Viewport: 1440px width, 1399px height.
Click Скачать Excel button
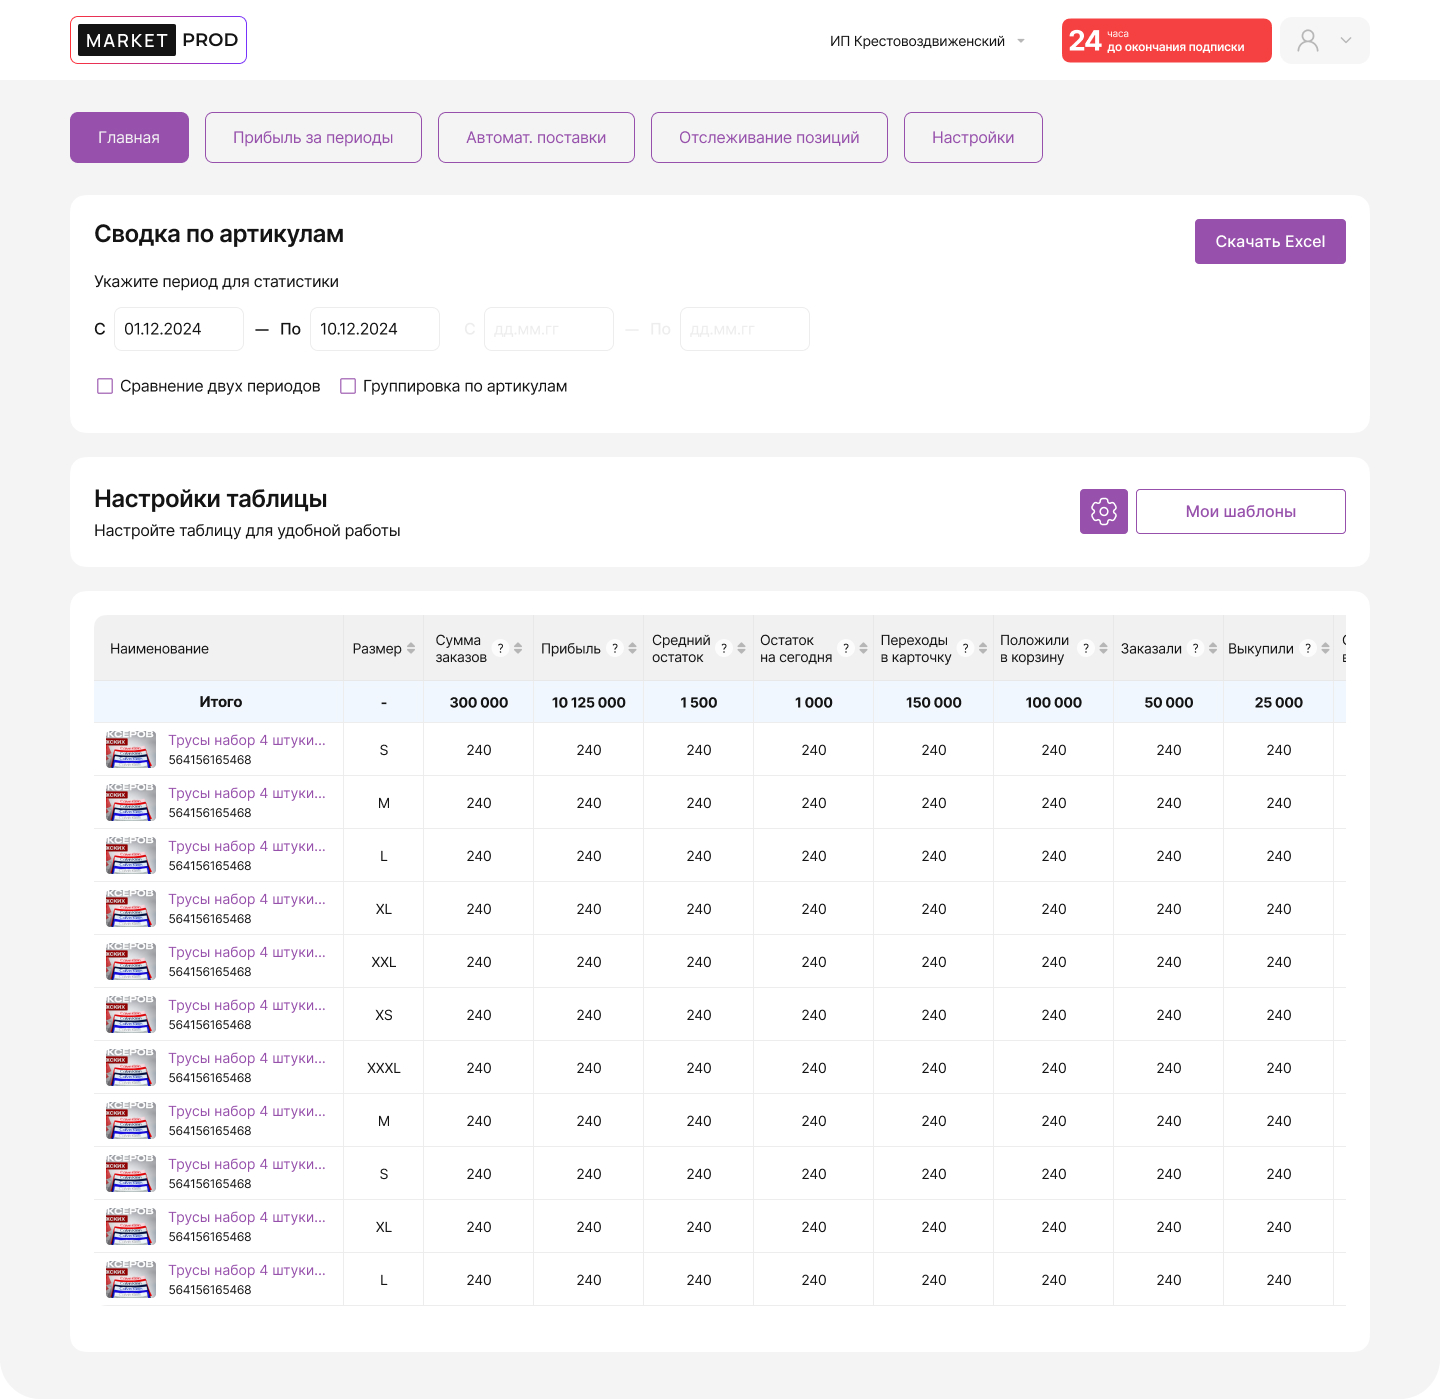(1269, 241)
